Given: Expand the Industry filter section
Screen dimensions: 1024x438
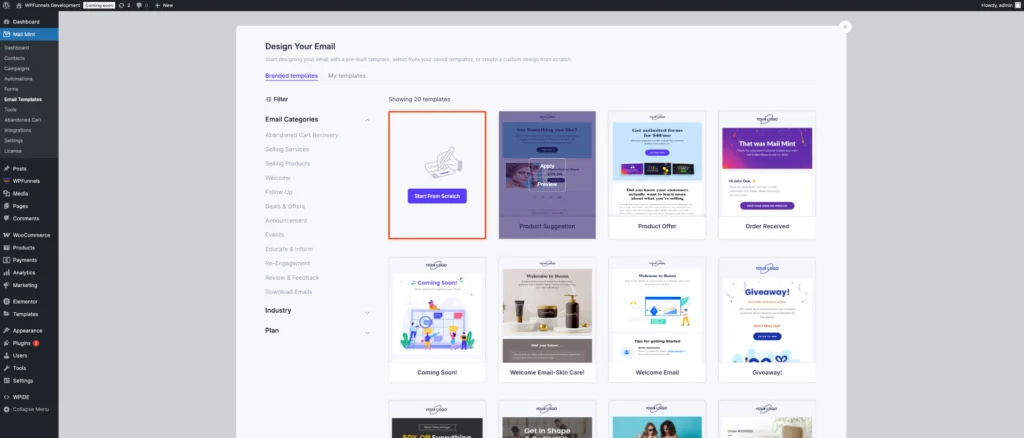Looking at the screenshot, I should 367,311.
